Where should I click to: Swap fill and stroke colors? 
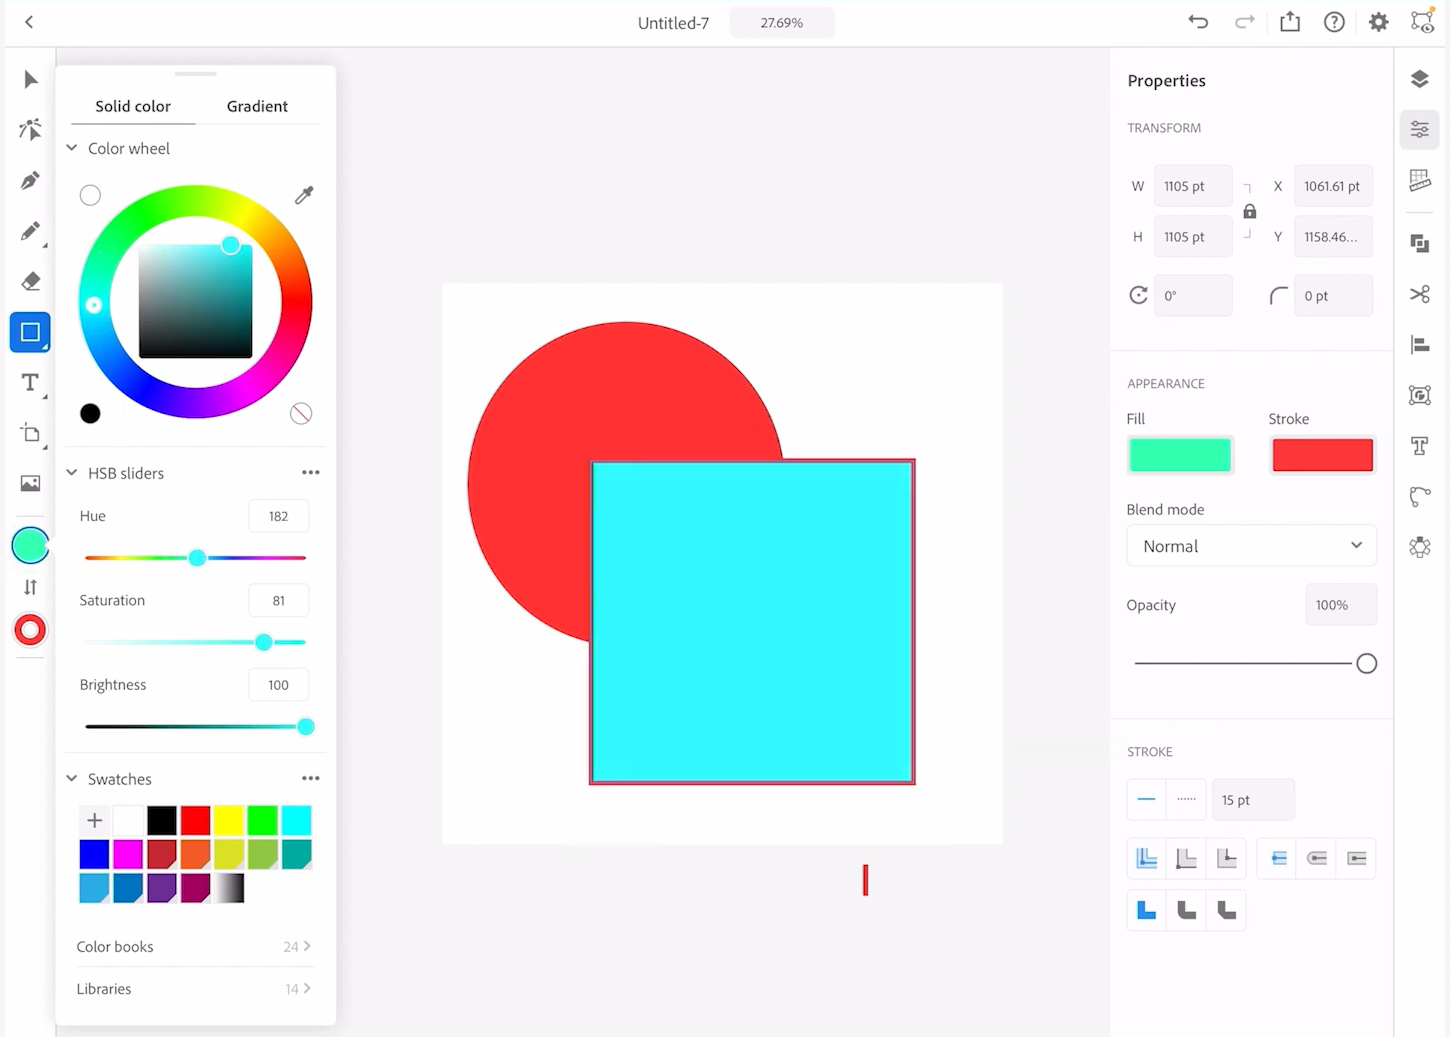point(30,588)
